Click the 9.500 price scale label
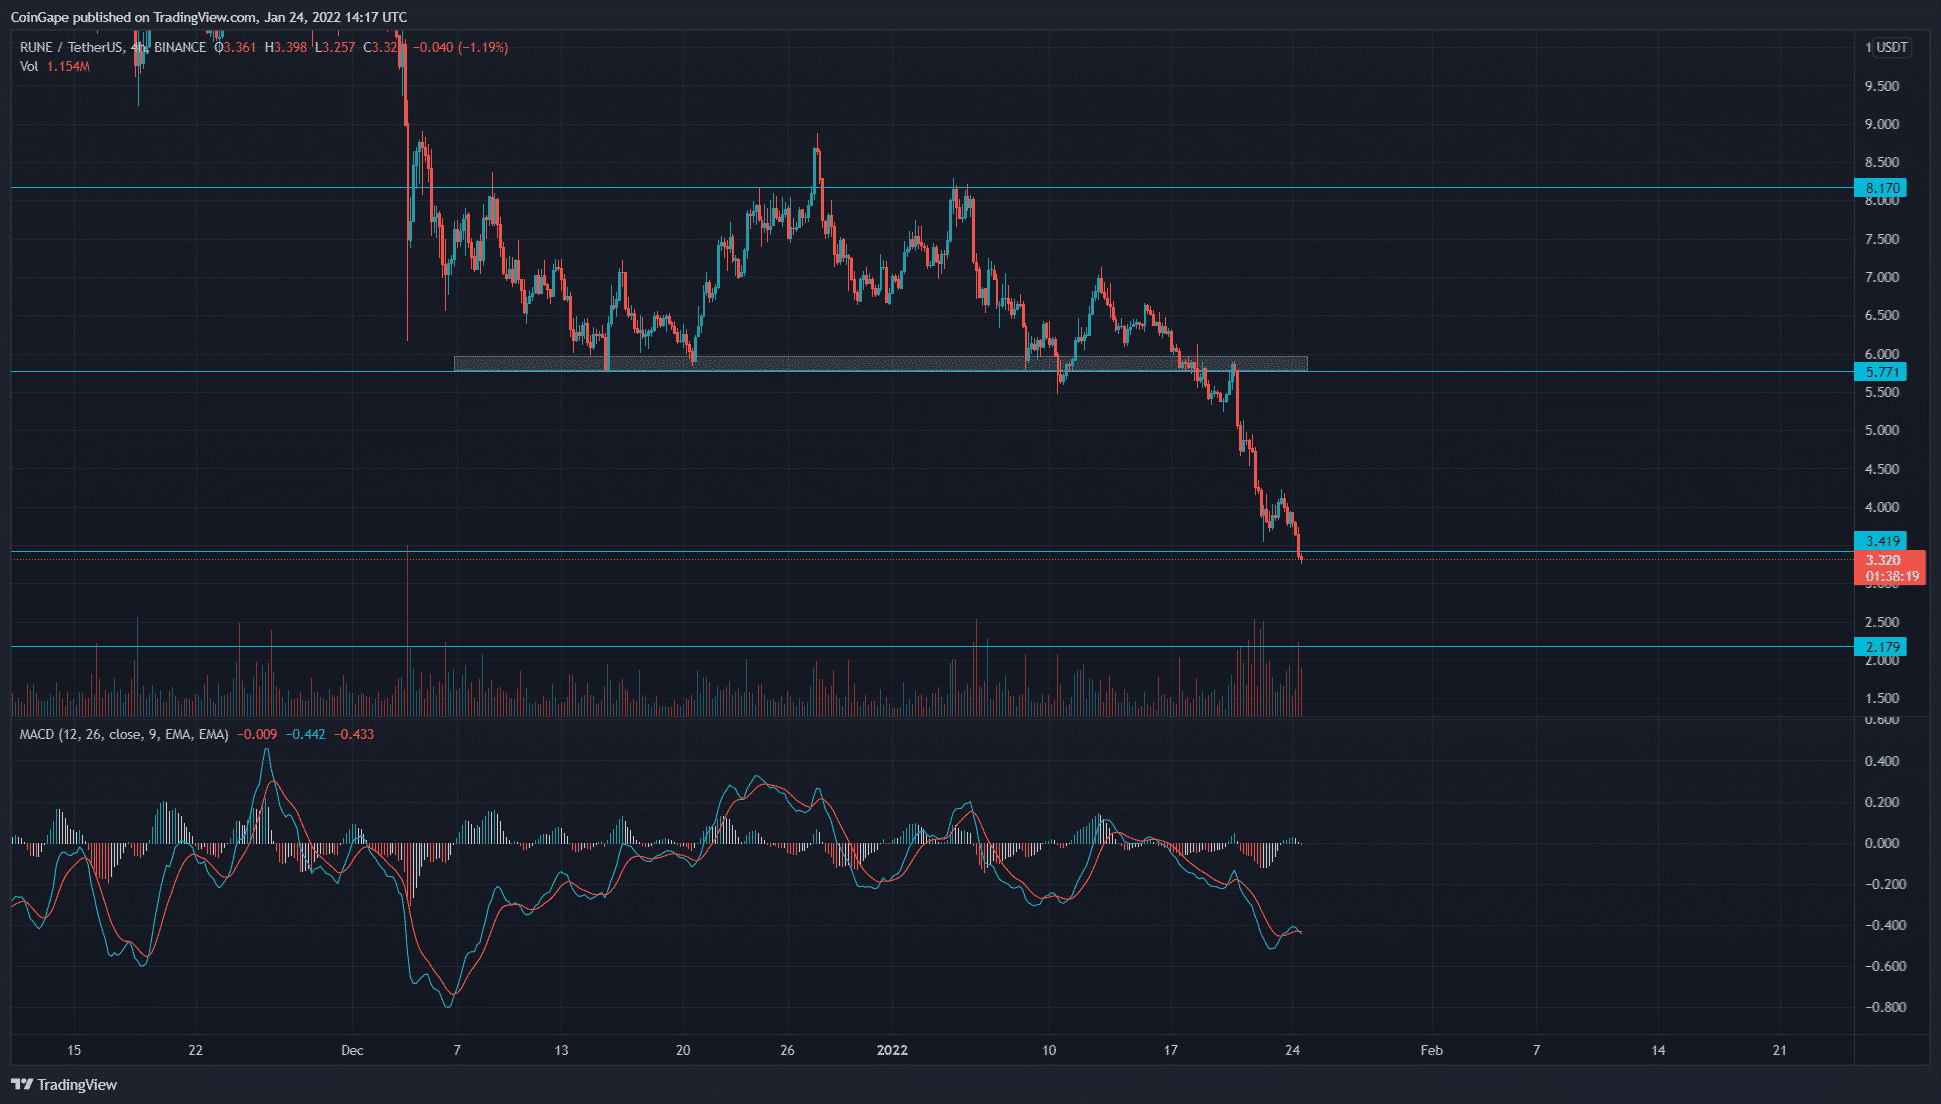 [x=1881, y=86]
